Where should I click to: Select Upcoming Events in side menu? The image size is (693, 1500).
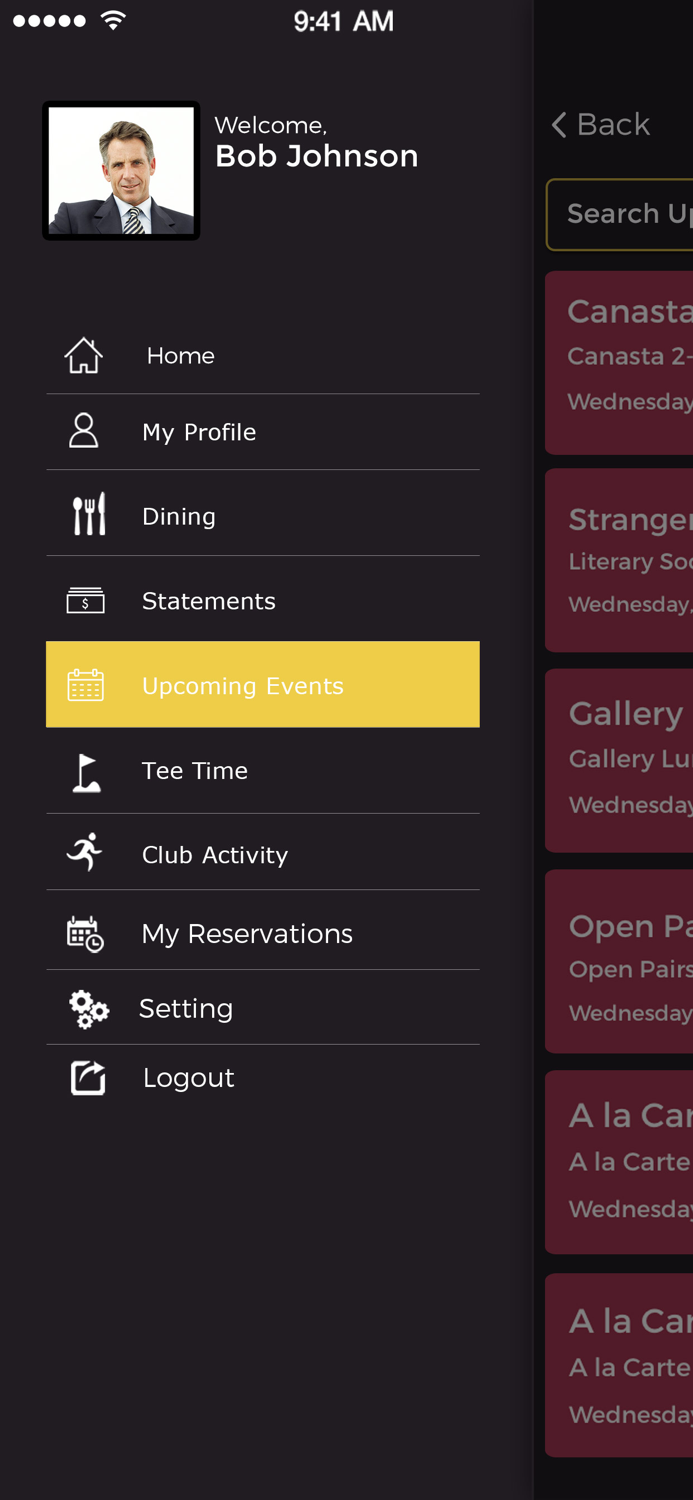click(x=243, y=686)
